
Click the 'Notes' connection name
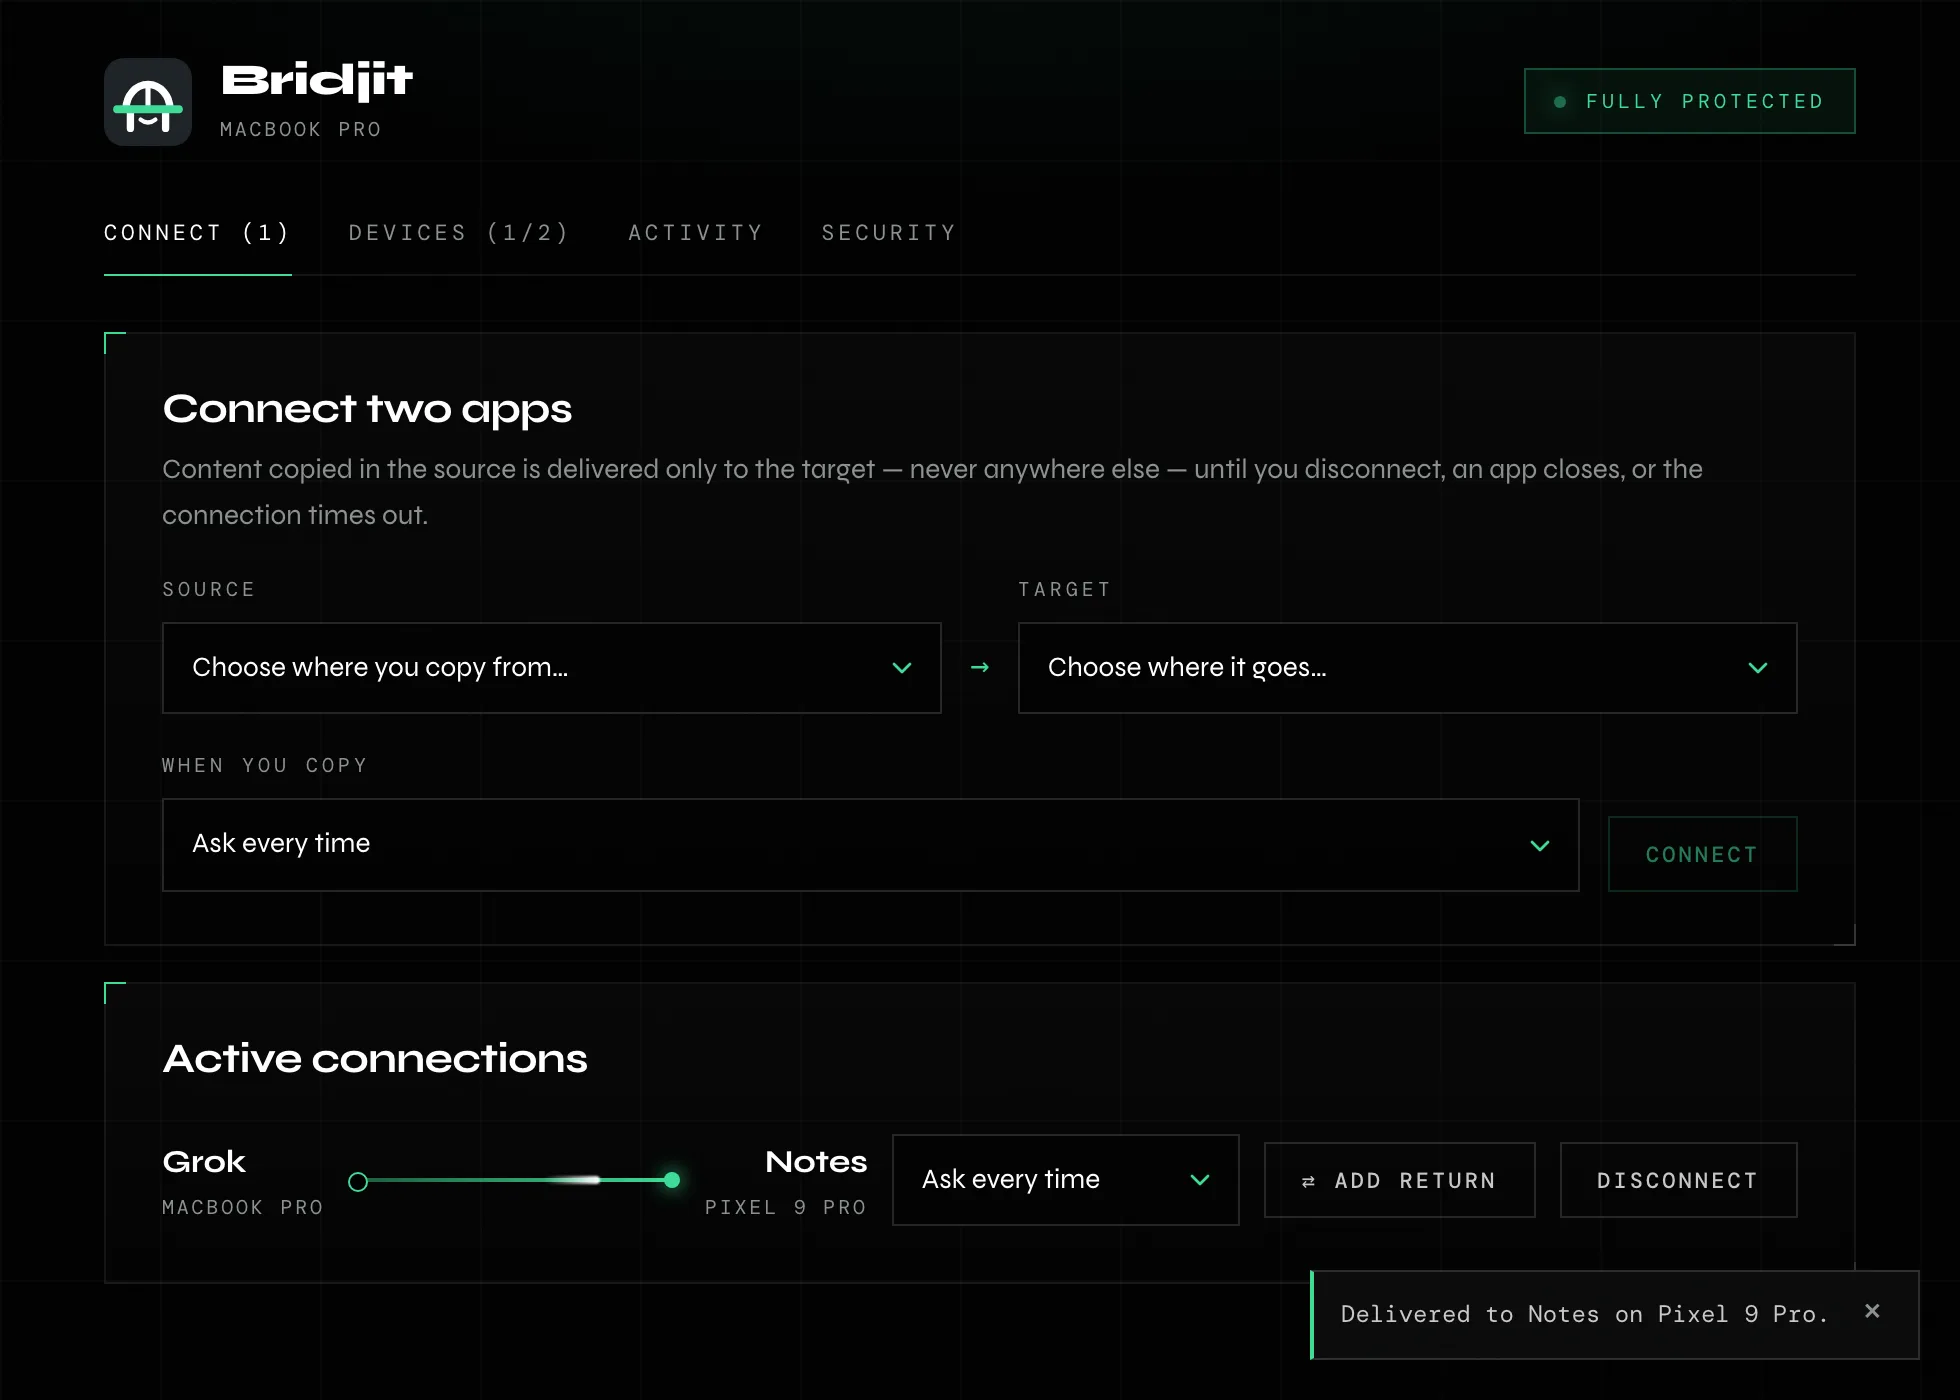pyautogui.click(x=816, y=1162)
